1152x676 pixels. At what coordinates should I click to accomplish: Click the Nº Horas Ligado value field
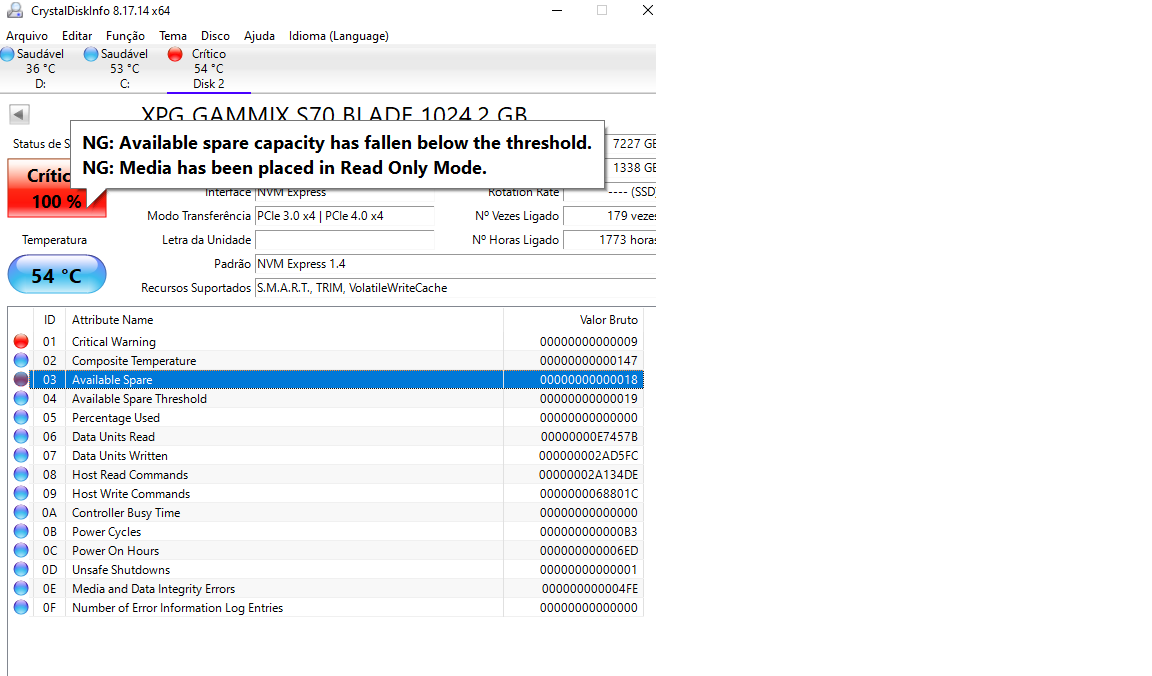(610, 240)
